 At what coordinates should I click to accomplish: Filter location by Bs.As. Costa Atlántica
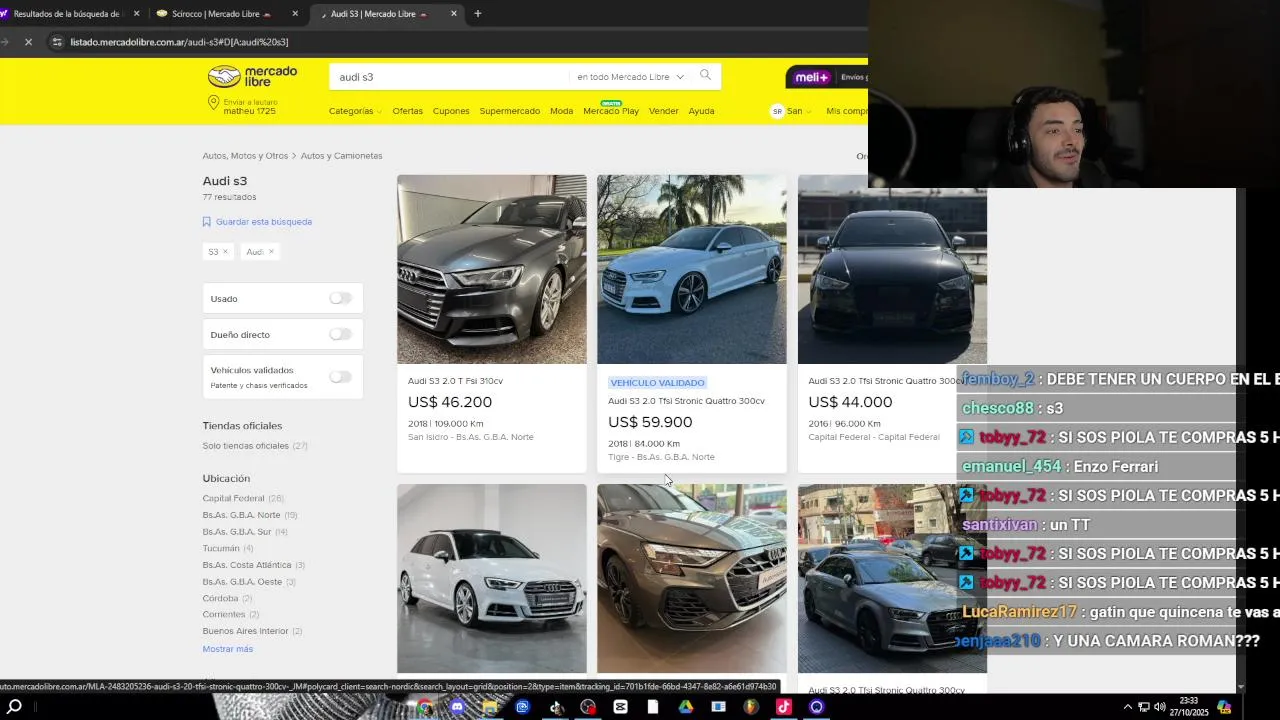pyautogui.click(x=247, y=565)
